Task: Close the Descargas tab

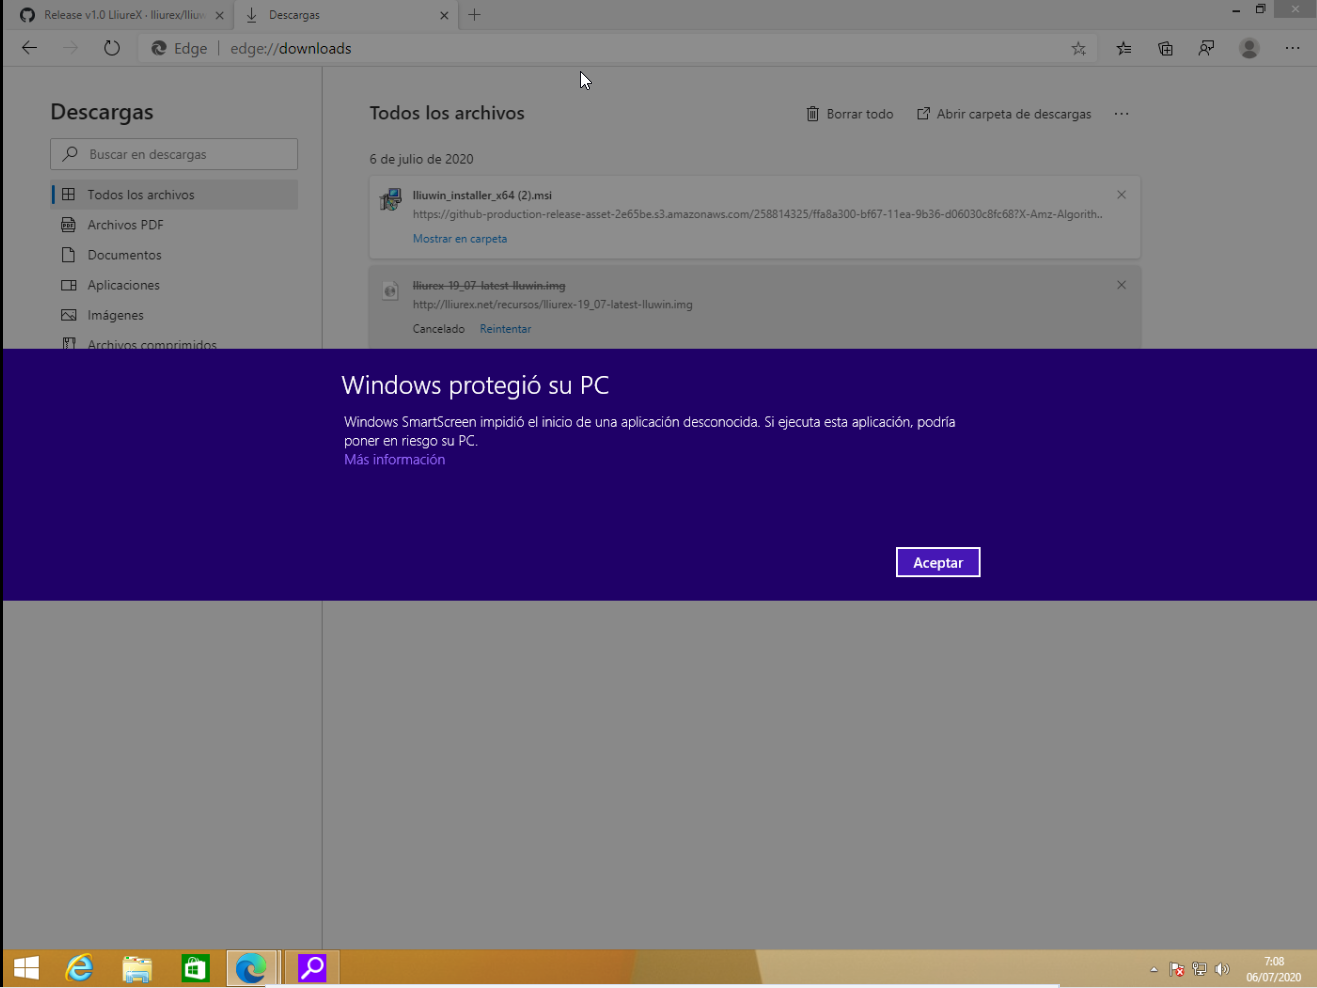Action: click(444, 15)
